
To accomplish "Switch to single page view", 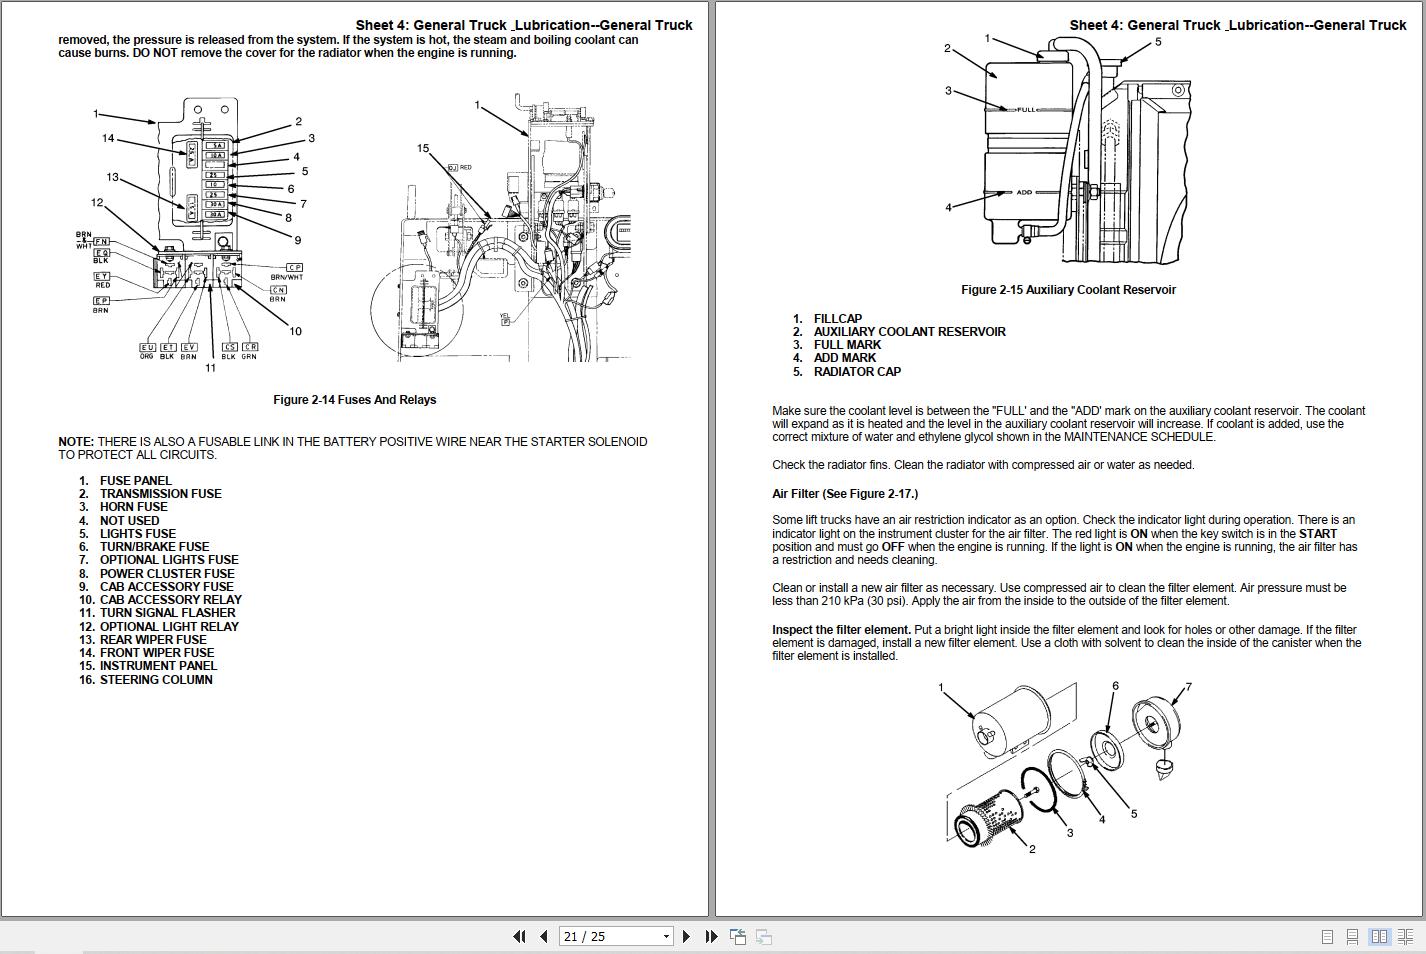I will (x=1327, y=937).
